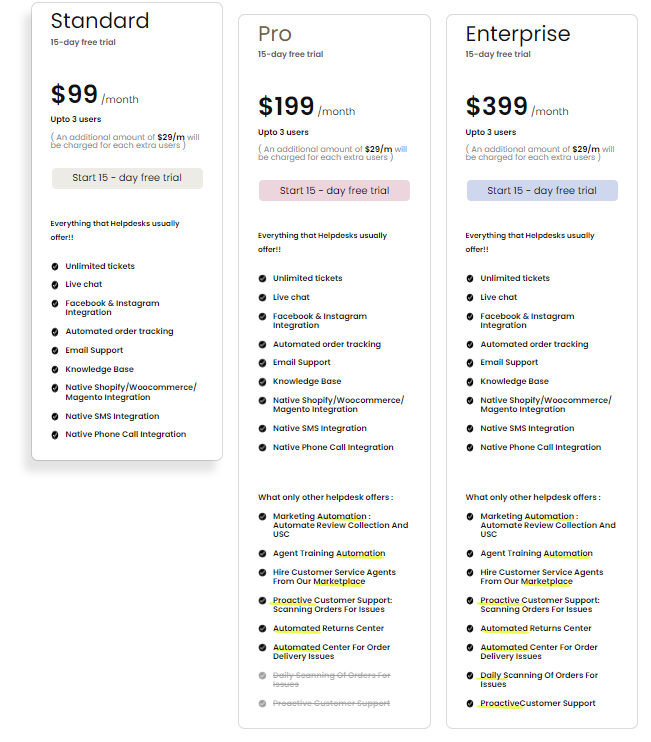The width and height of the screenshot is (651, 742).
Task: Click the checkmark icon beside Pro's Live chat
Action: click(262, 298)
